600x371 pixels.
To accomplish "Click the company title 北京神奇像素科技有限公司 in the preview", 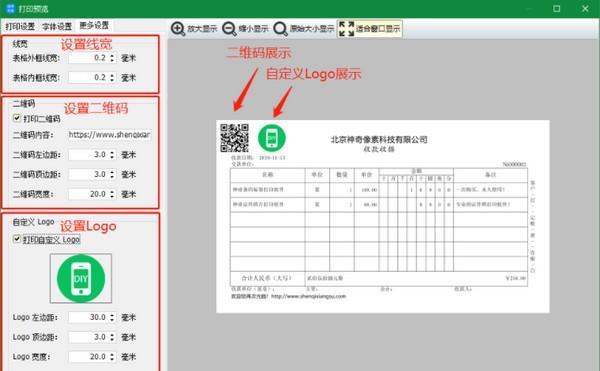I will (379, 140).
